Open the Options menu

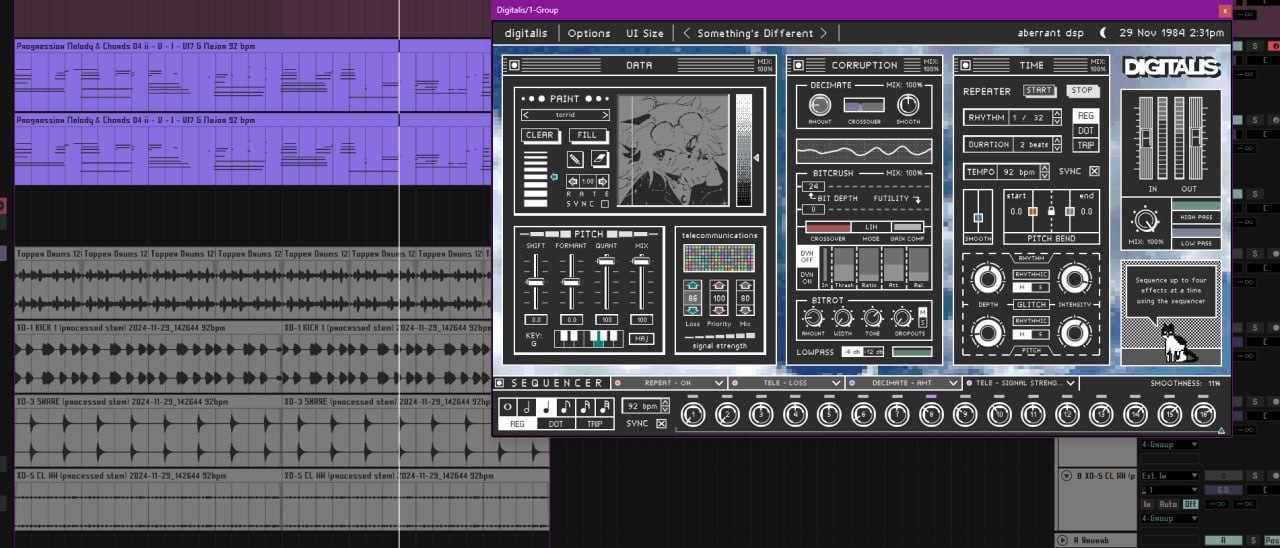pos(589,33)
